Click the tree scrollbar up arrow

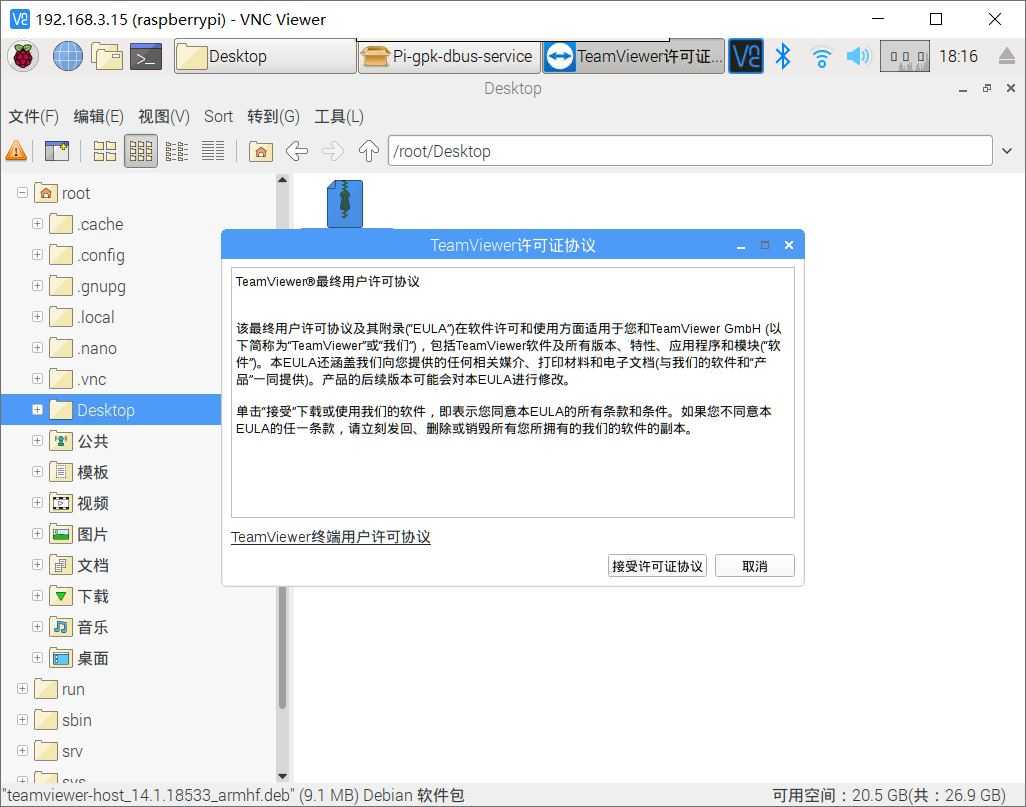tap(282, 179)
